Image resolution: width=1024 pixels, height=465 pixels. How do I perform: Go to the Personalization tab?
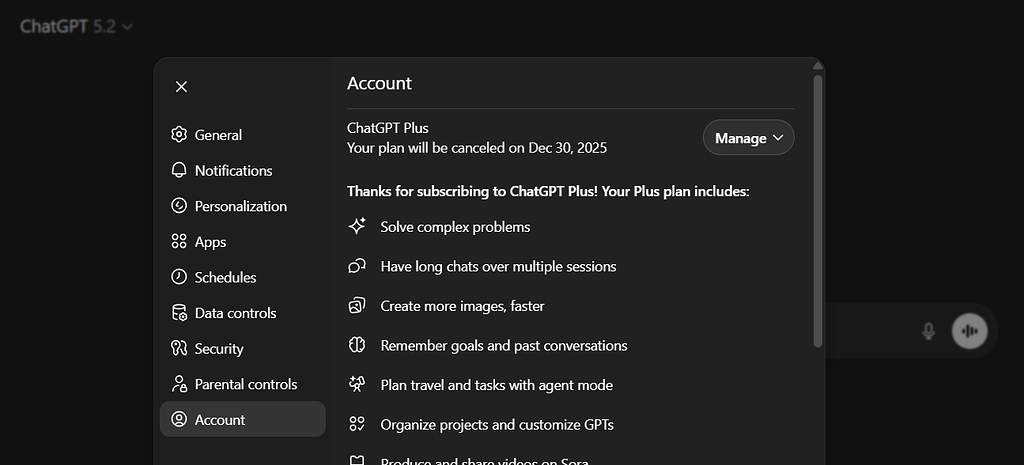pos(243,206)
